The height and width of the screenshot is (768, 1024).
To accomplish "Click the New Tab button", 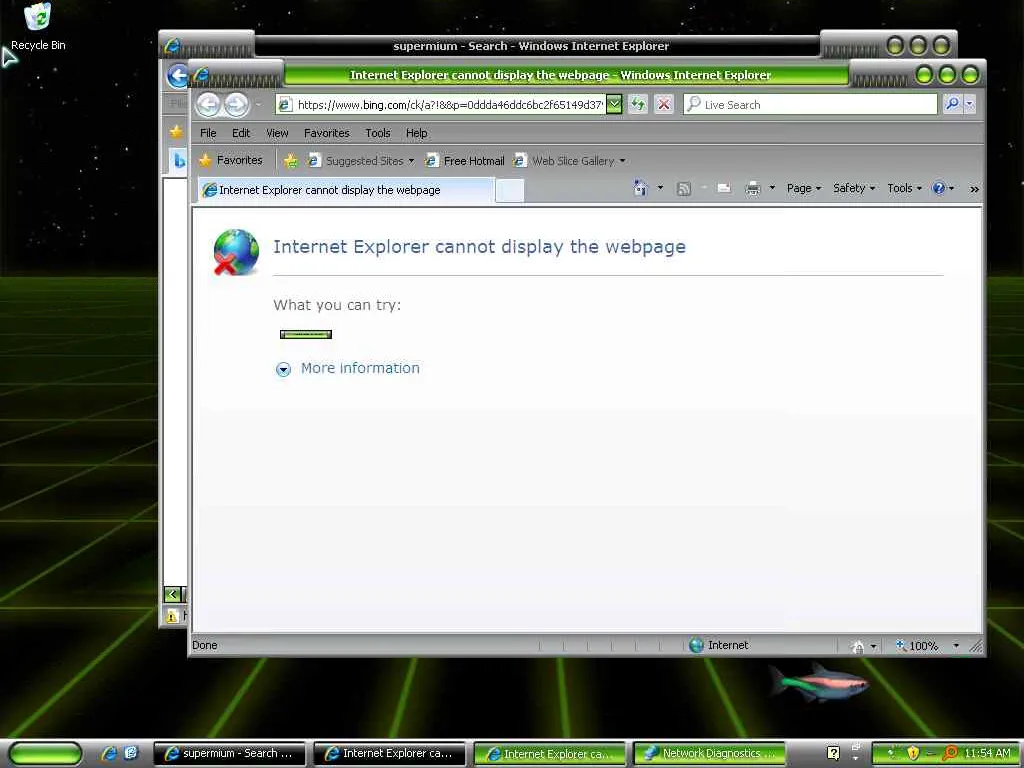I will (509, 191).
